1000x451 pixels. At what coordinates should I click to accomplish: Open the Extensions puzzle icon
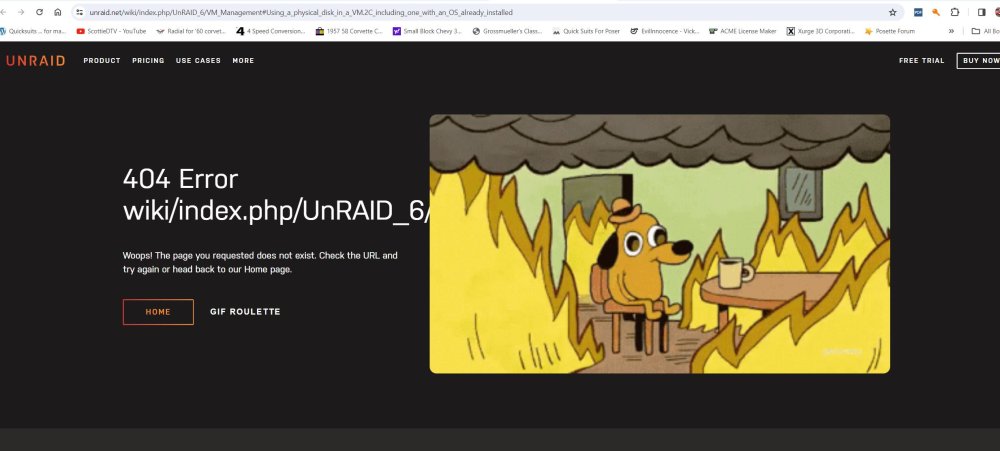point(955,12)
